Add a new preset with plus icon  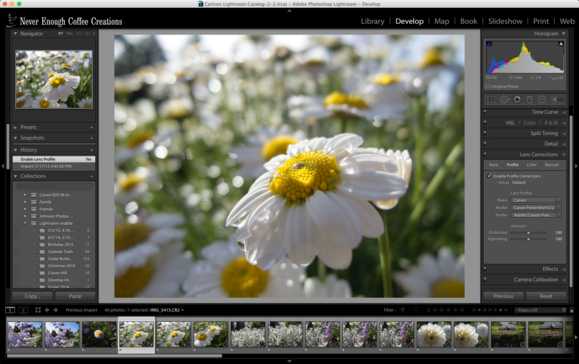coord(92,127)
